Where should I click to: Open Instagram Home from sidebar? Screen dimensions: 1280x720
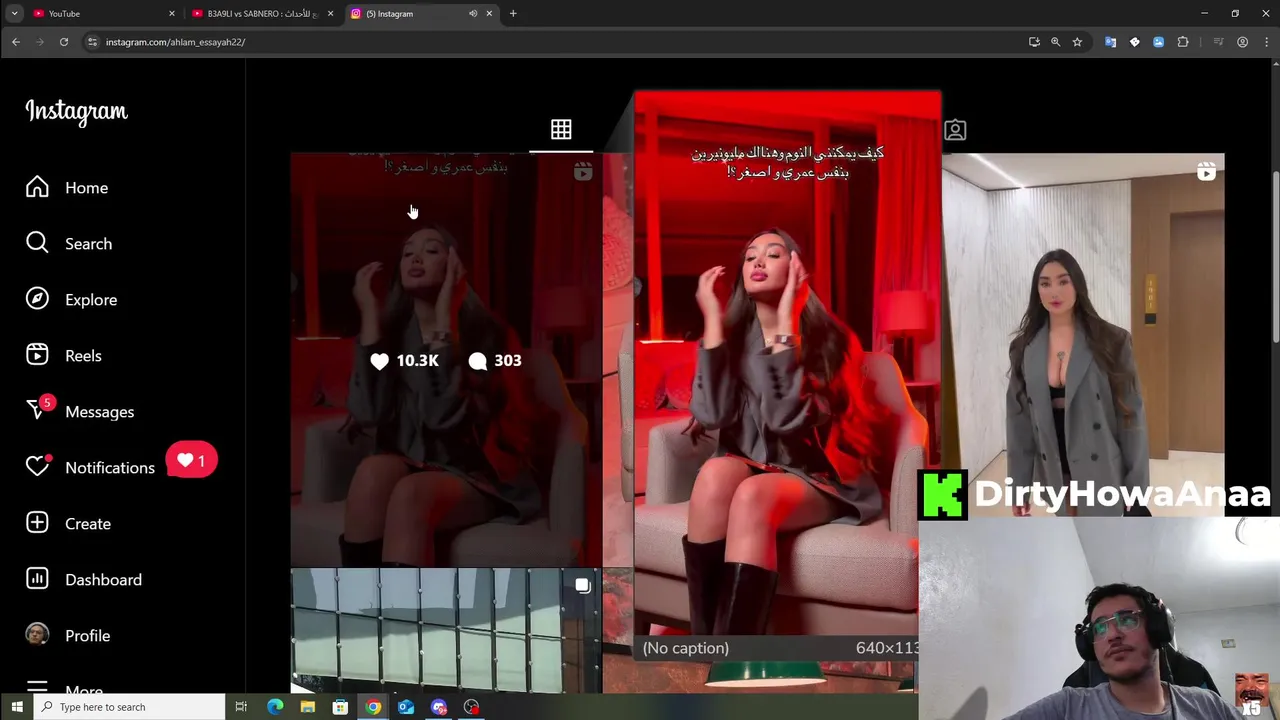tap(67, 188)
